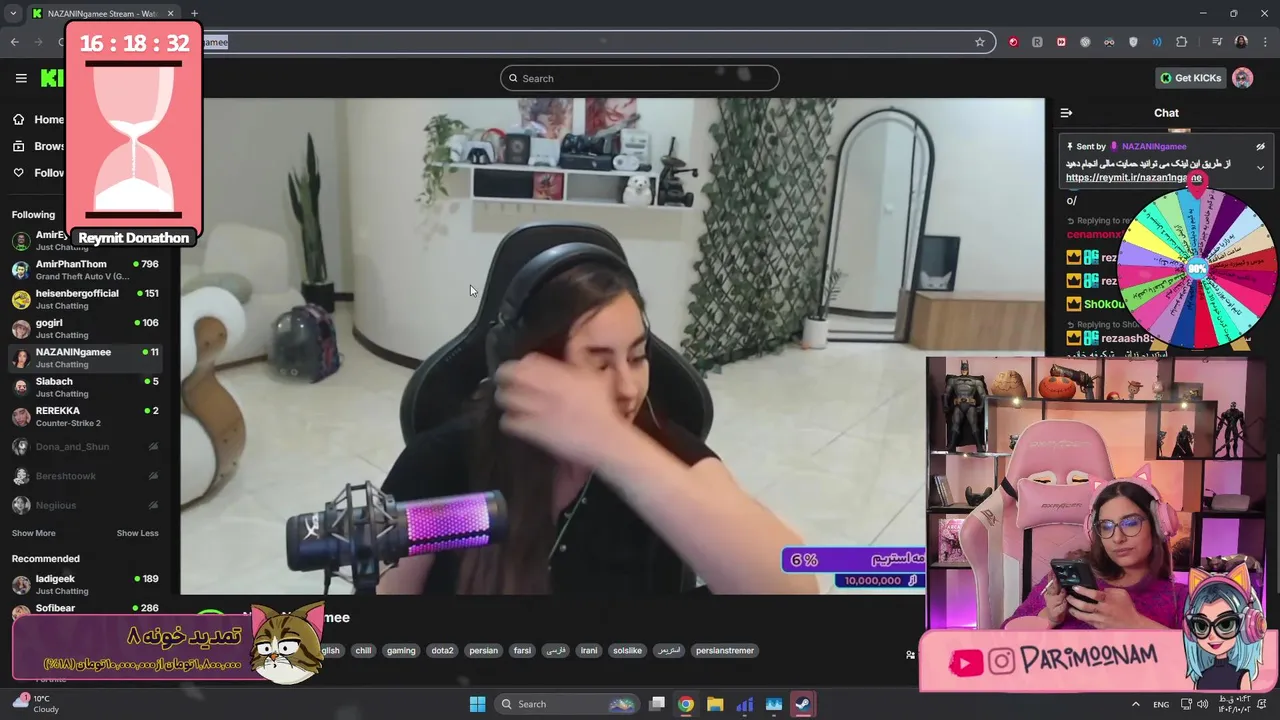Click the 'farsi' stream tag

point(522,650)
